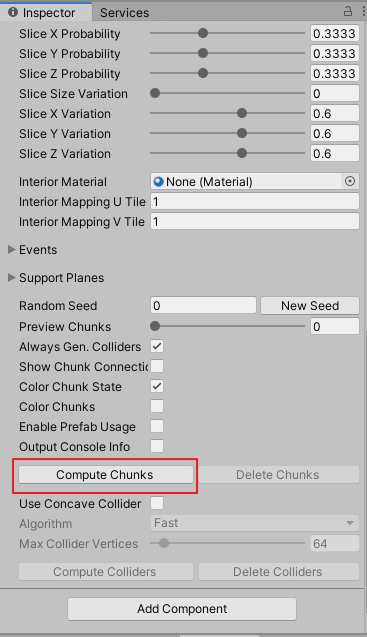Click the New Seed button

pyautogui.click(x=310, y=306)
